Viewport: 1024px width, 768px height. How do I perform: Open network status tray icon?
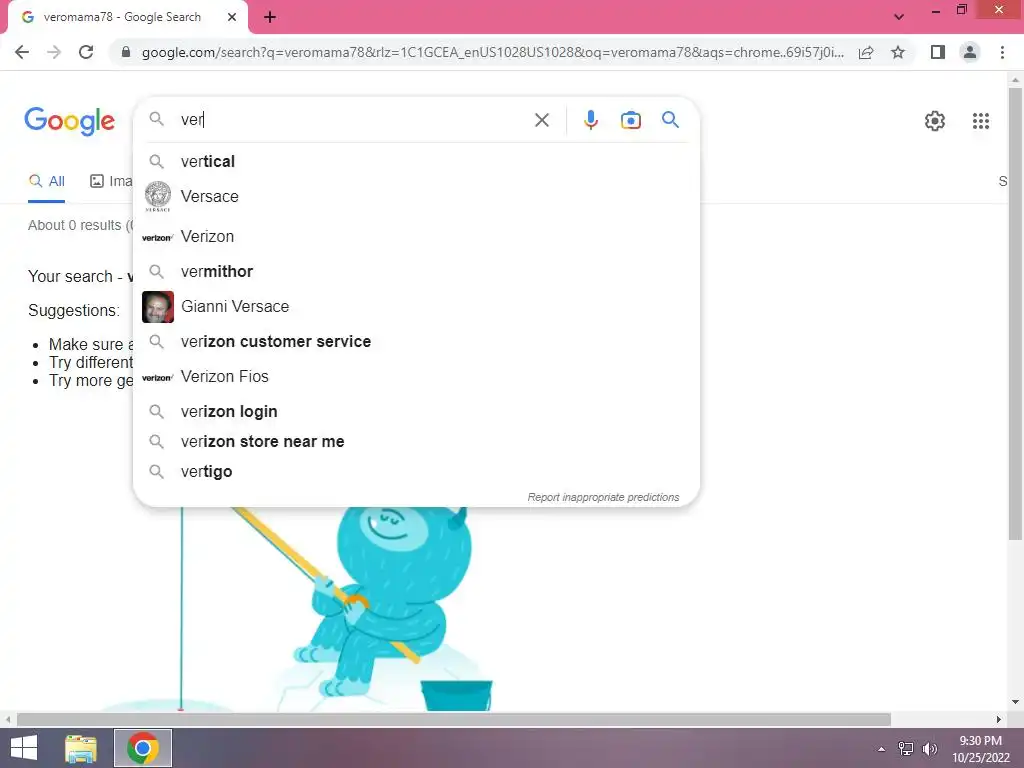click(906, 749)
